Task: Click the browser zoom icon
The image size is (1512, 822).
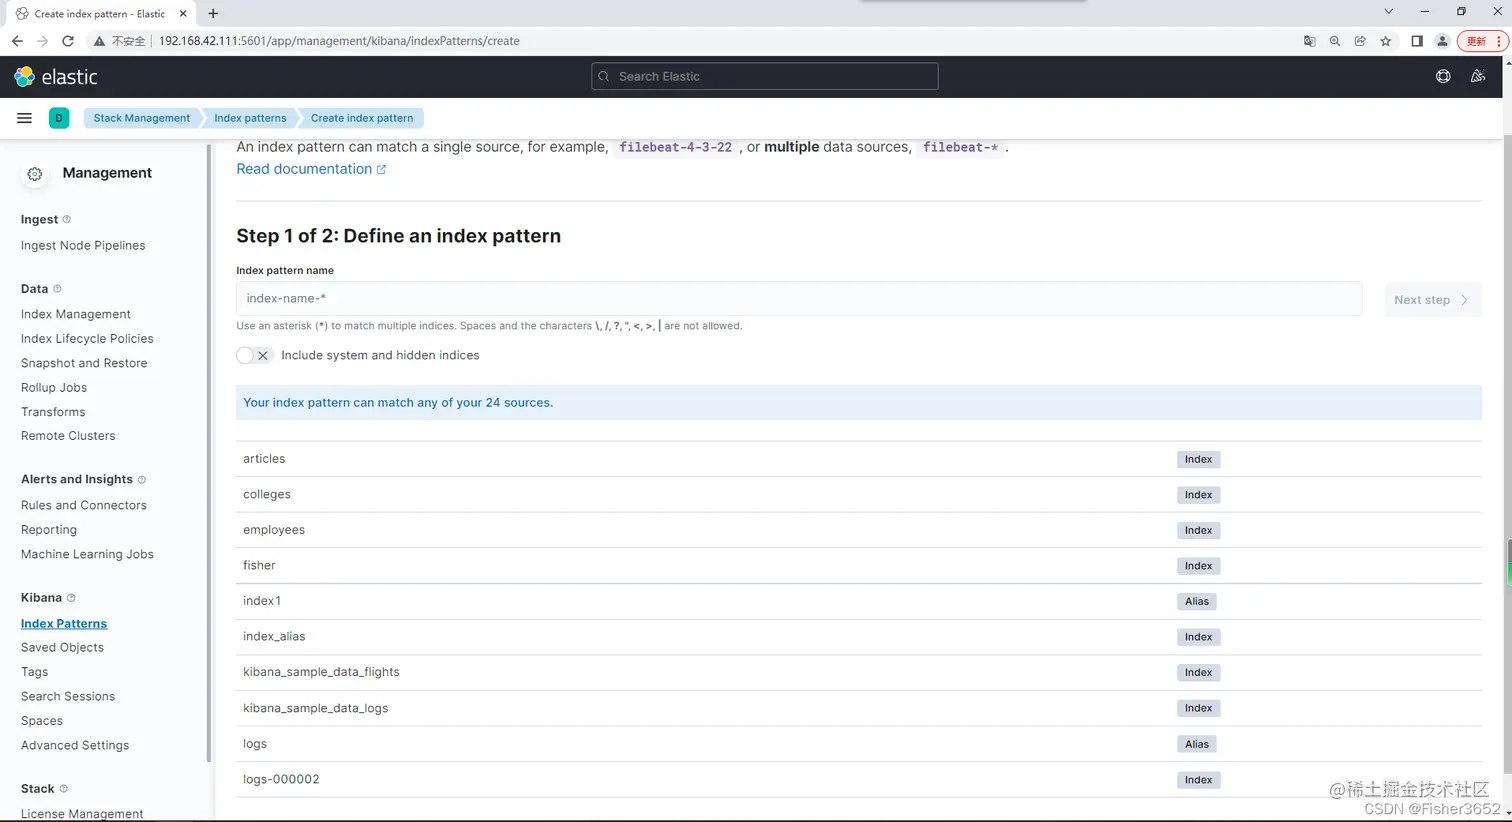Action: tap(1335, 41)
